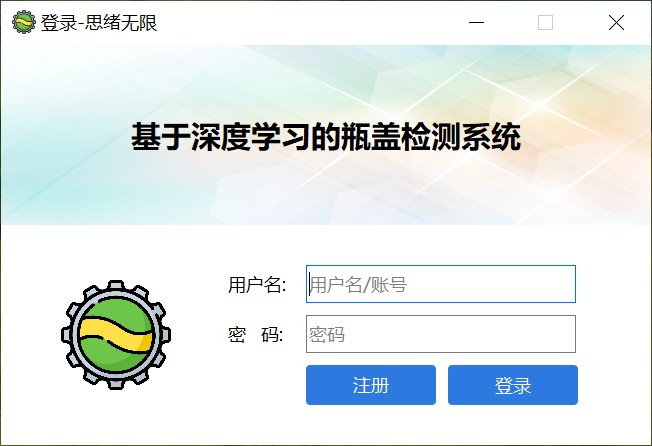Click the 注册 register button
This screenshot has height=446, width=652.
click(371, 385)
